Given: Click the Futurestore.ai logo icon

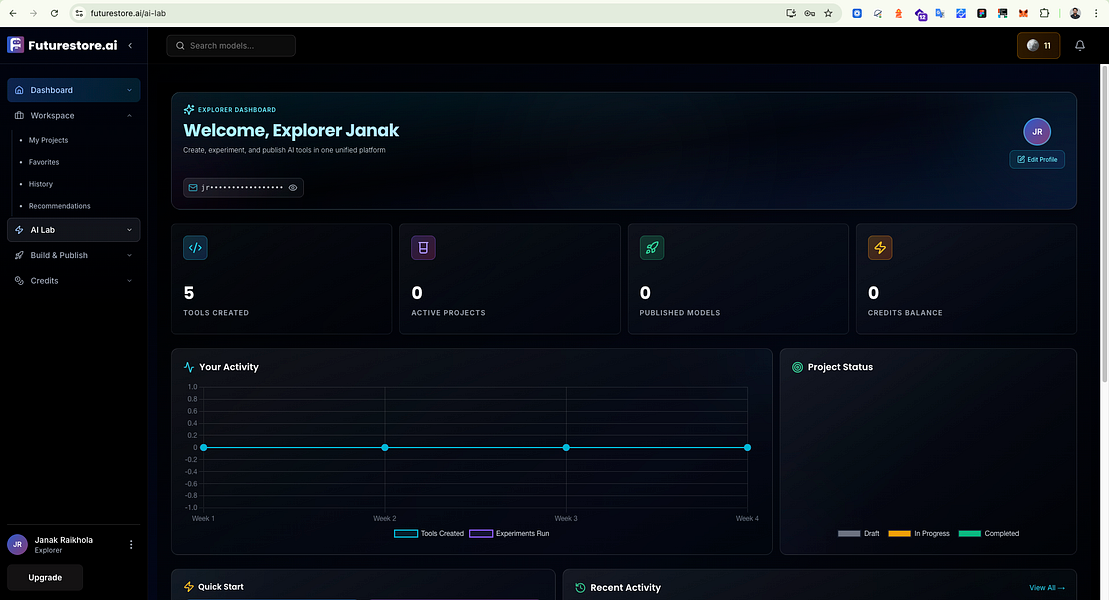Looking at the screenshot, I should (16, 45).
